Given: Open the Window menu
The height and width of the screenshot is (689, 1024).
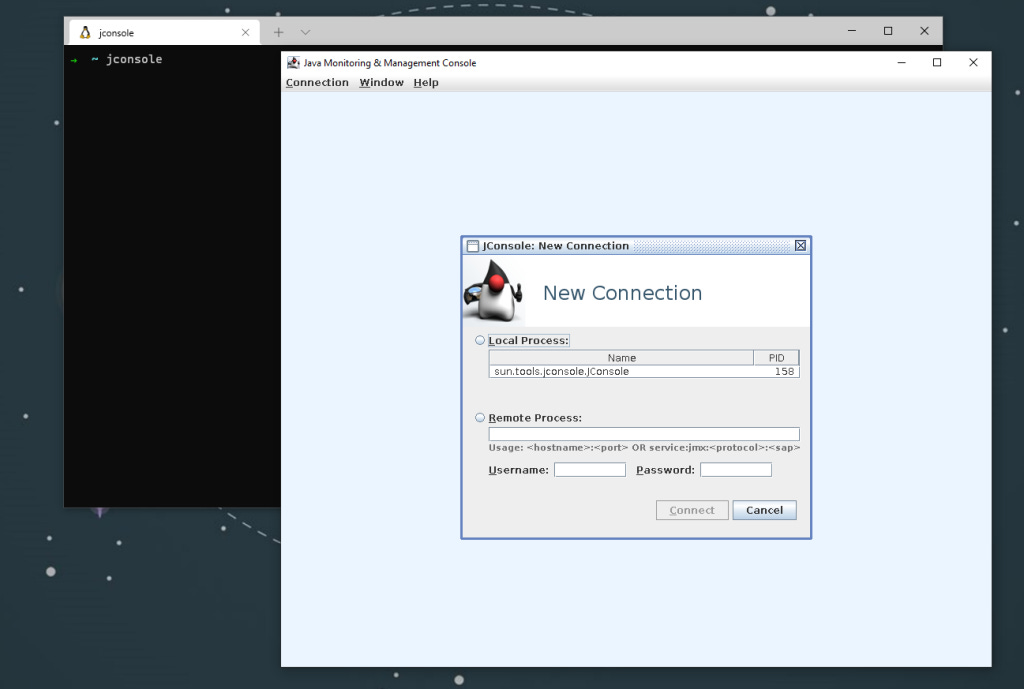Looking at the screenshot, I should coord(381,82).
